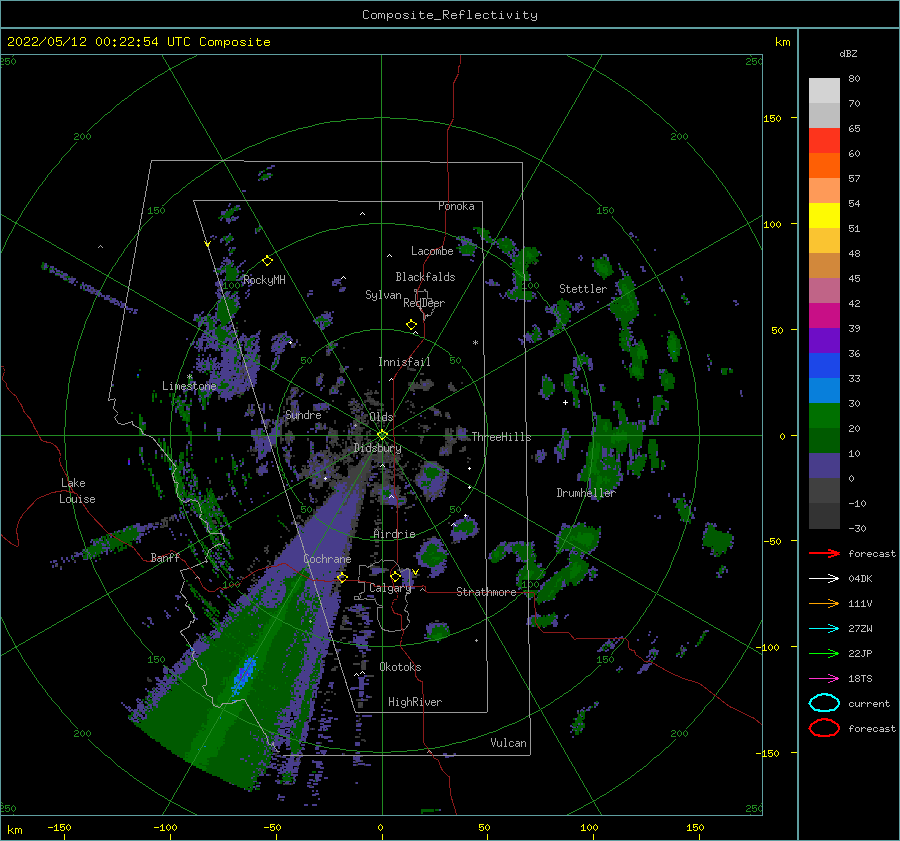Click the yellow diamond marker above Calgary
Image resolution: width=900 pixels, height=841 pixels.
[395, 576]
